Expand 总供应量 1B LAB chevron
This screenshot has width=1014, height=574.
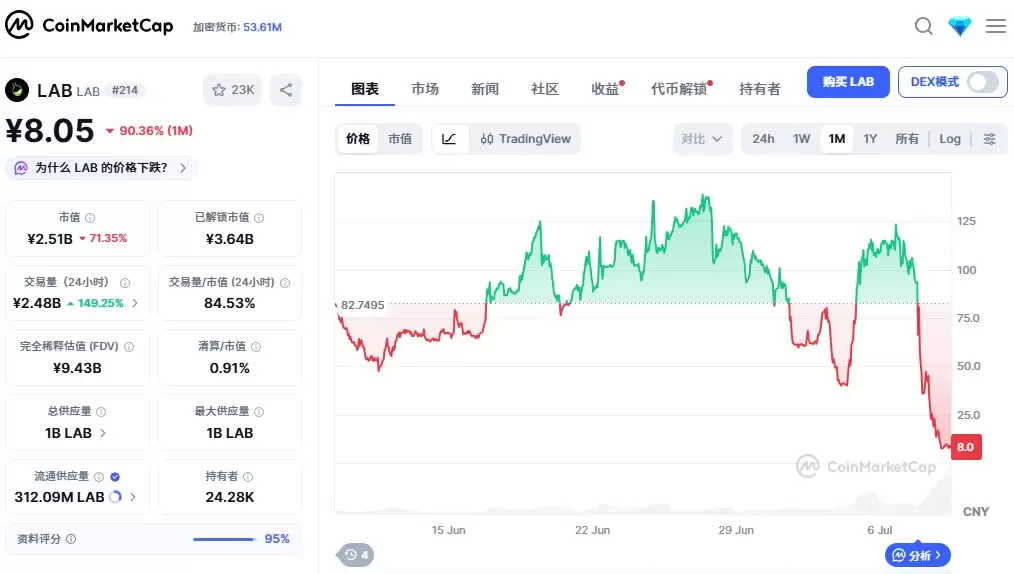103,432
